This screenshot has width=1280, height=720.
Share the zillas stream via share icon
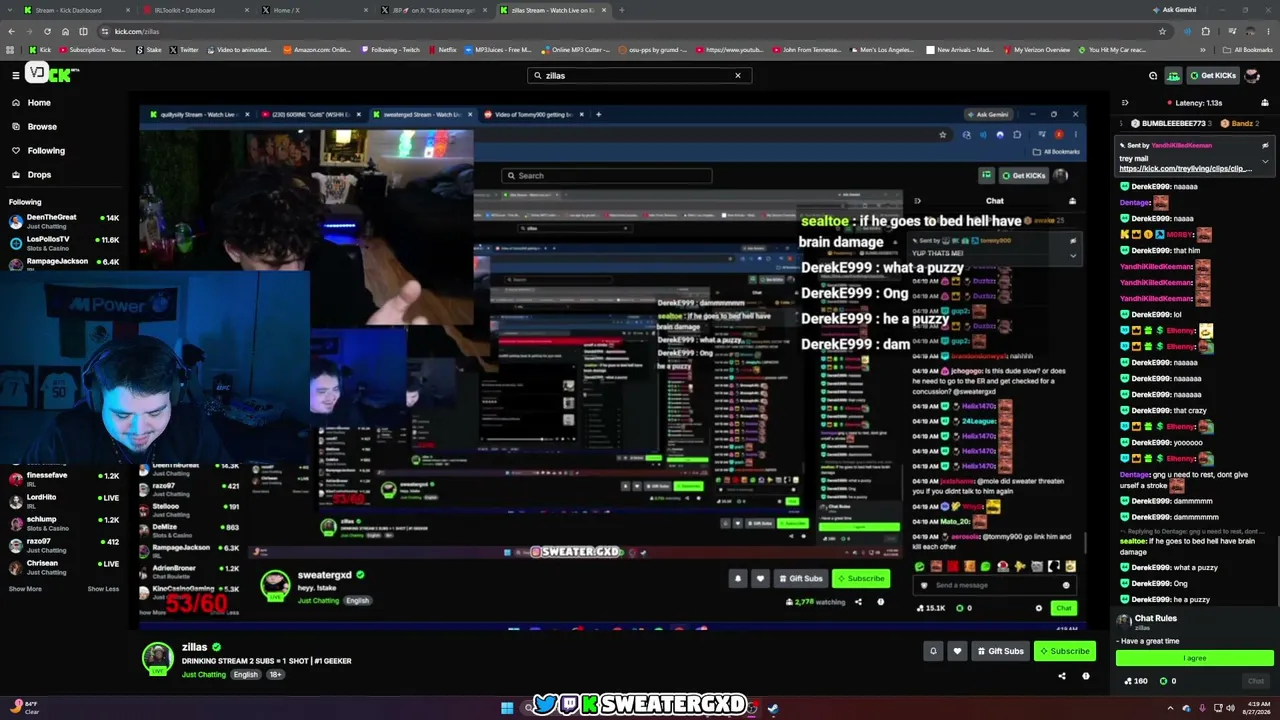1062,676
